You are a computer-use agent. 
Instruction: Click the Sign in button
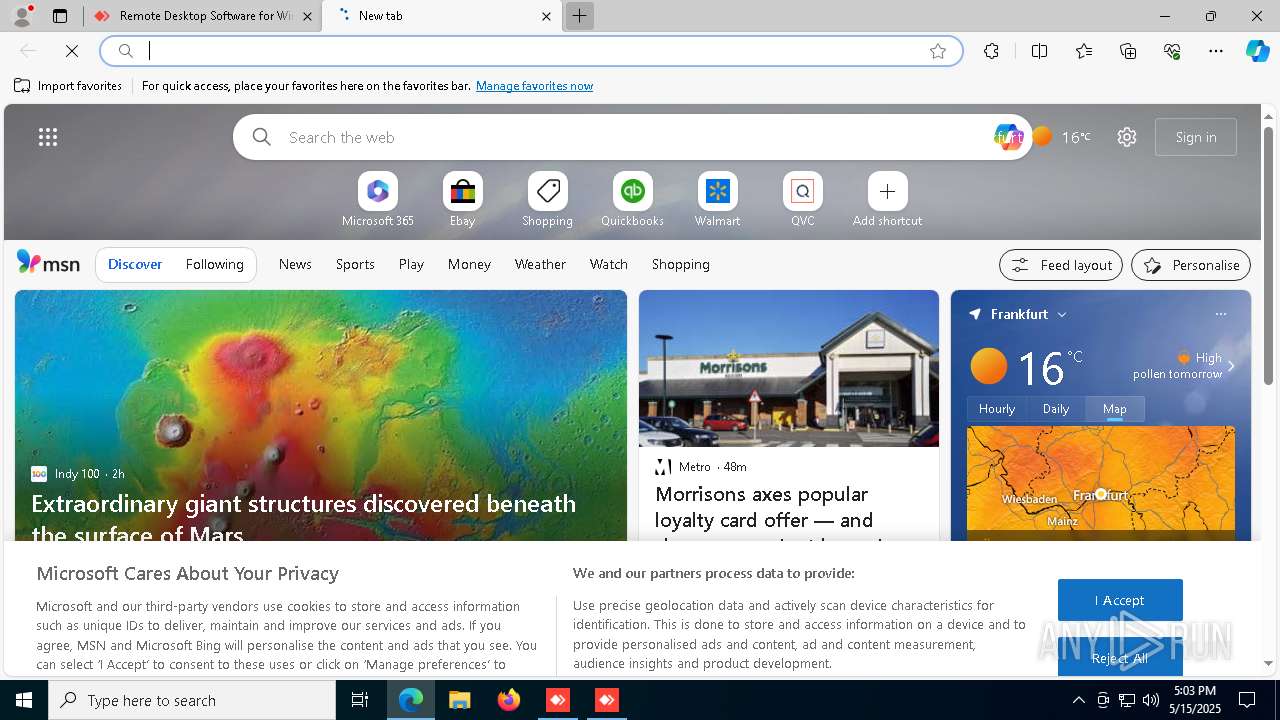(1196, 137)
